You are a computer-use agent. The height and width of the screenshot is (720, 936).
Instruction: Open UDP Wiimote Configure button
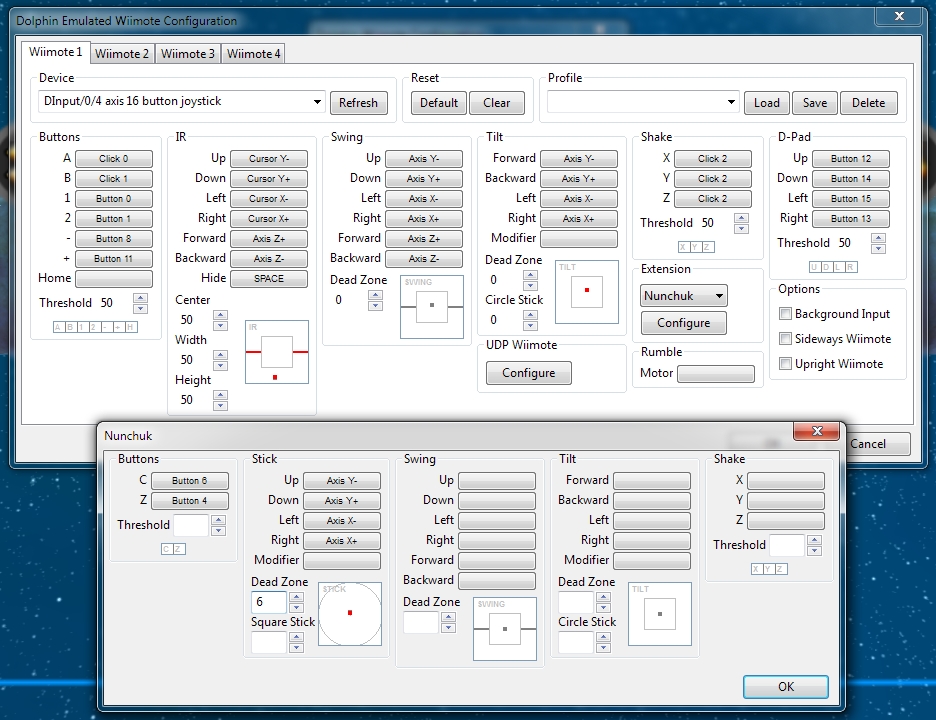pos(528,373)
